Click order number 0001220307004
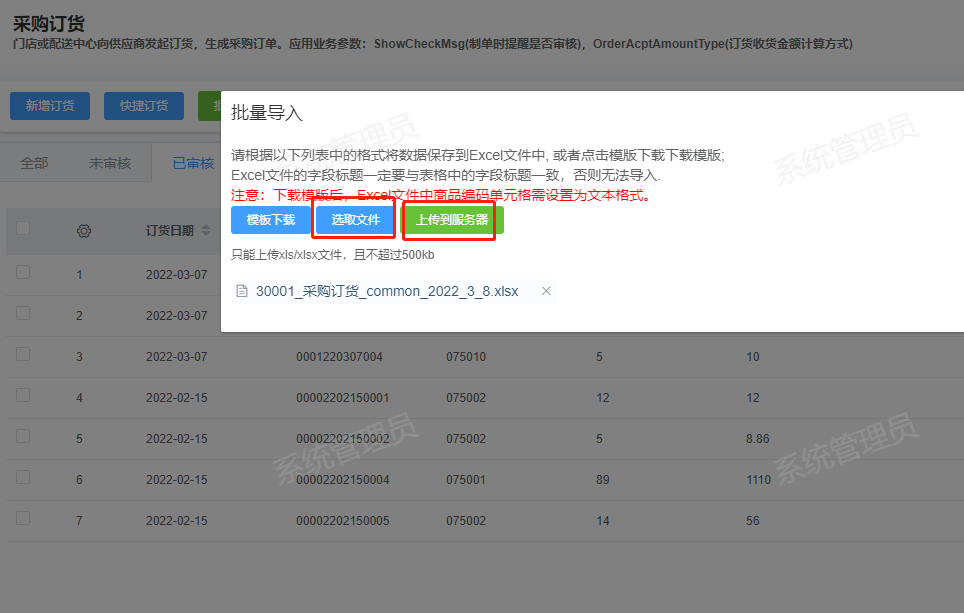Image resolution: width=964 pixels, height=613 pixels. click(x=340, y=357)
